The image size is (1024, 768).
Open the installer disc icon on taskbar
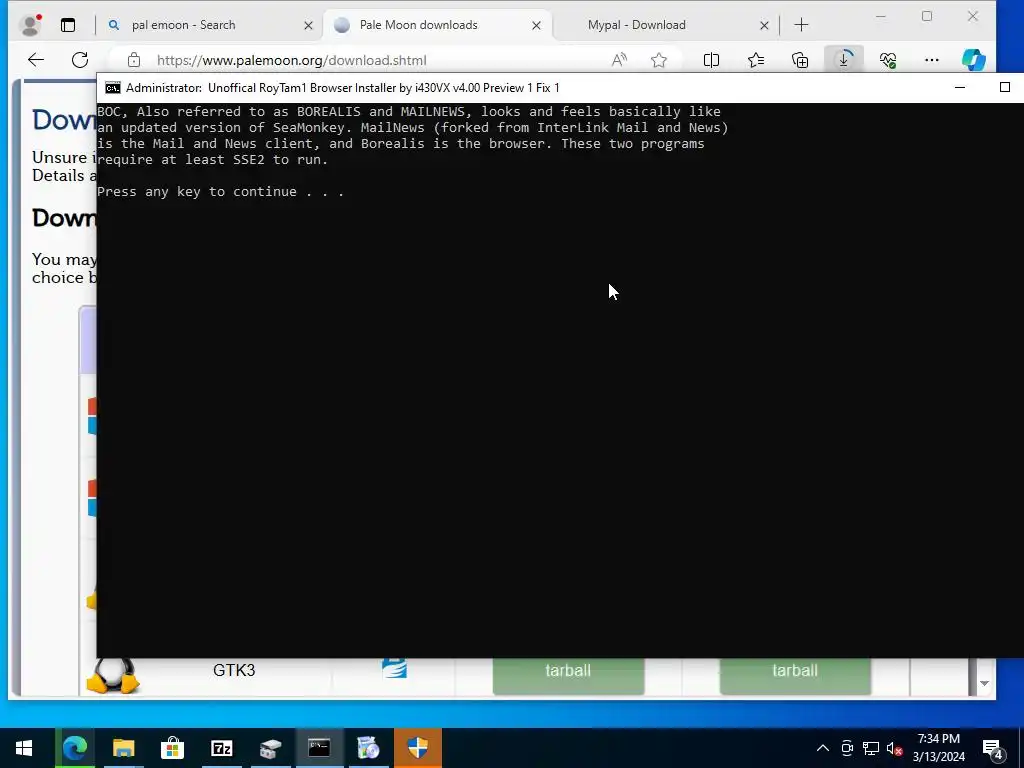368,748
